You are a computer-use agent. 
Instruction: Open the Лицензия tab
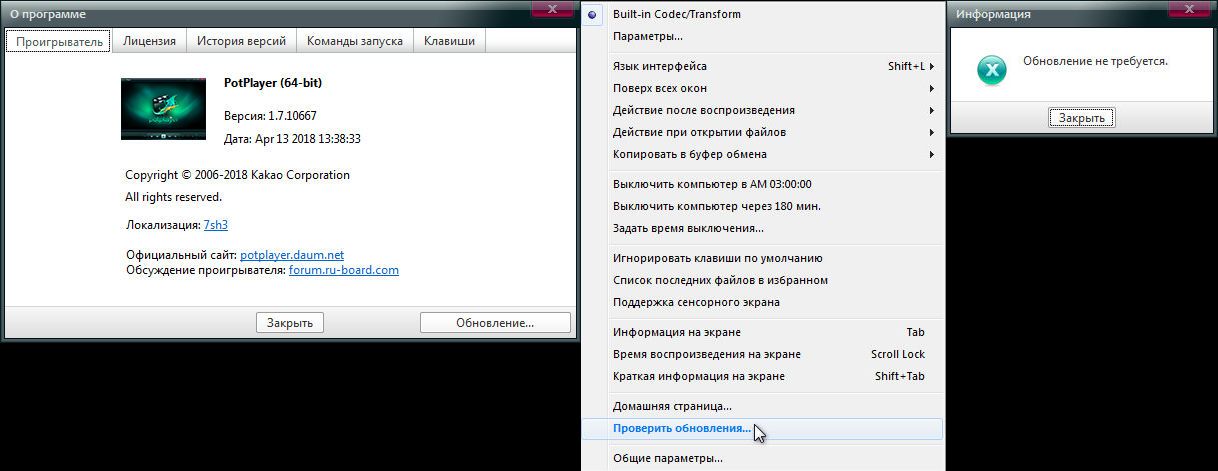[x=149, y=41]
